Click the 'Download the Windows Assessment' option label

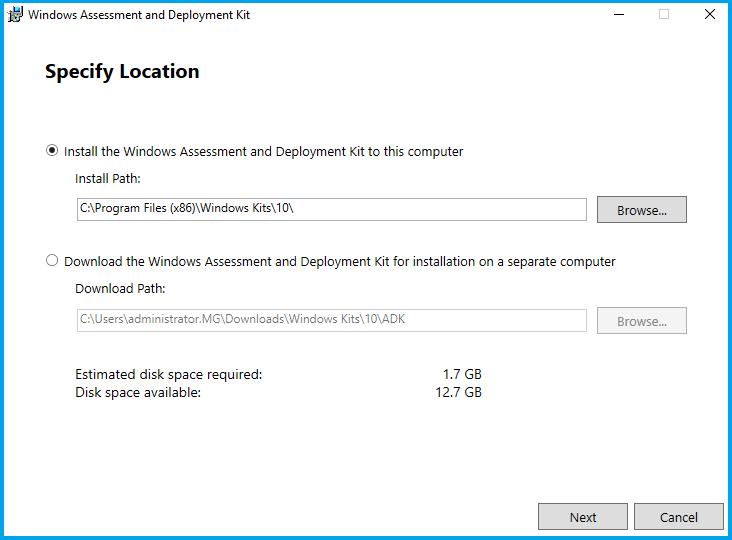339,262
